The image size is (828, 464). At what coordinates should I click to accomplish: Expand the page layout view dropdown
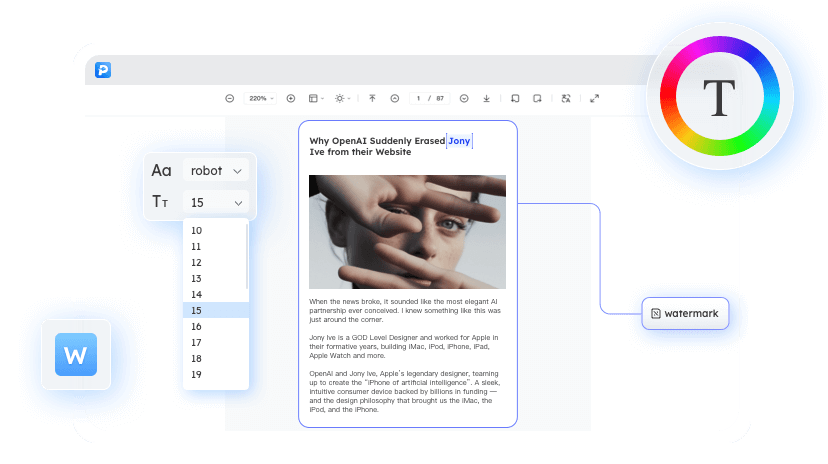pos(316,98)
